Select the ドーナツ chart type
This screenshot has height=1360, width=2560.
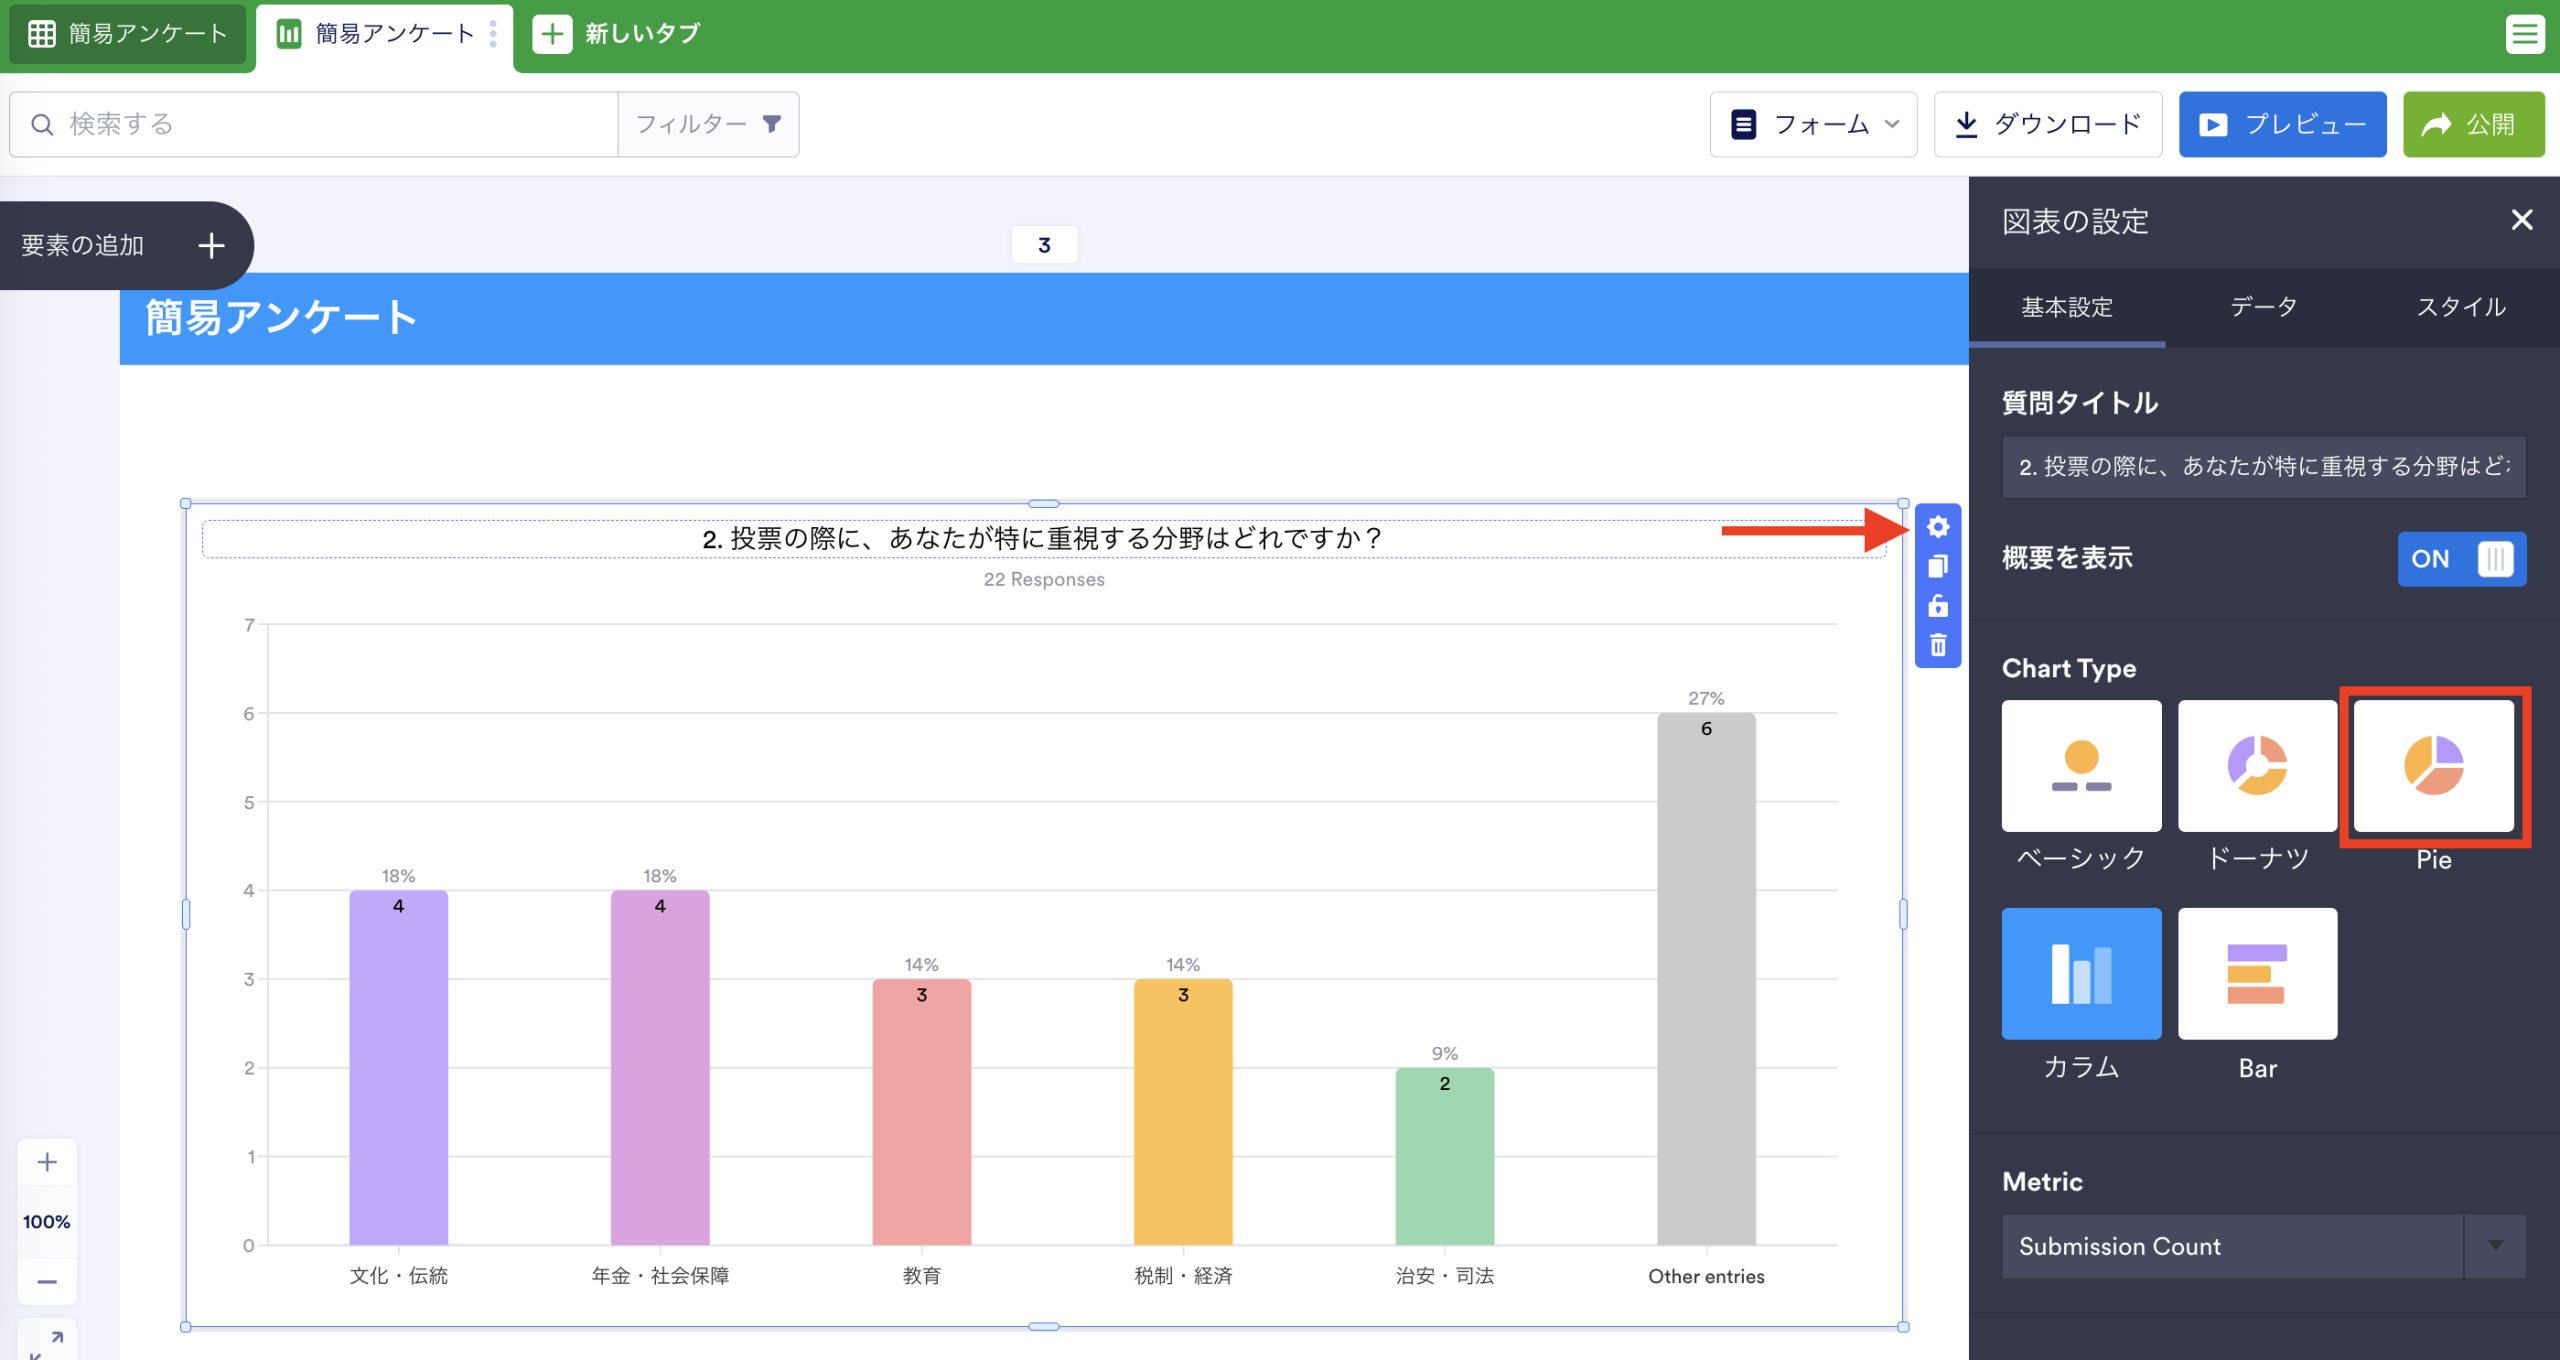coord(2257,767)
